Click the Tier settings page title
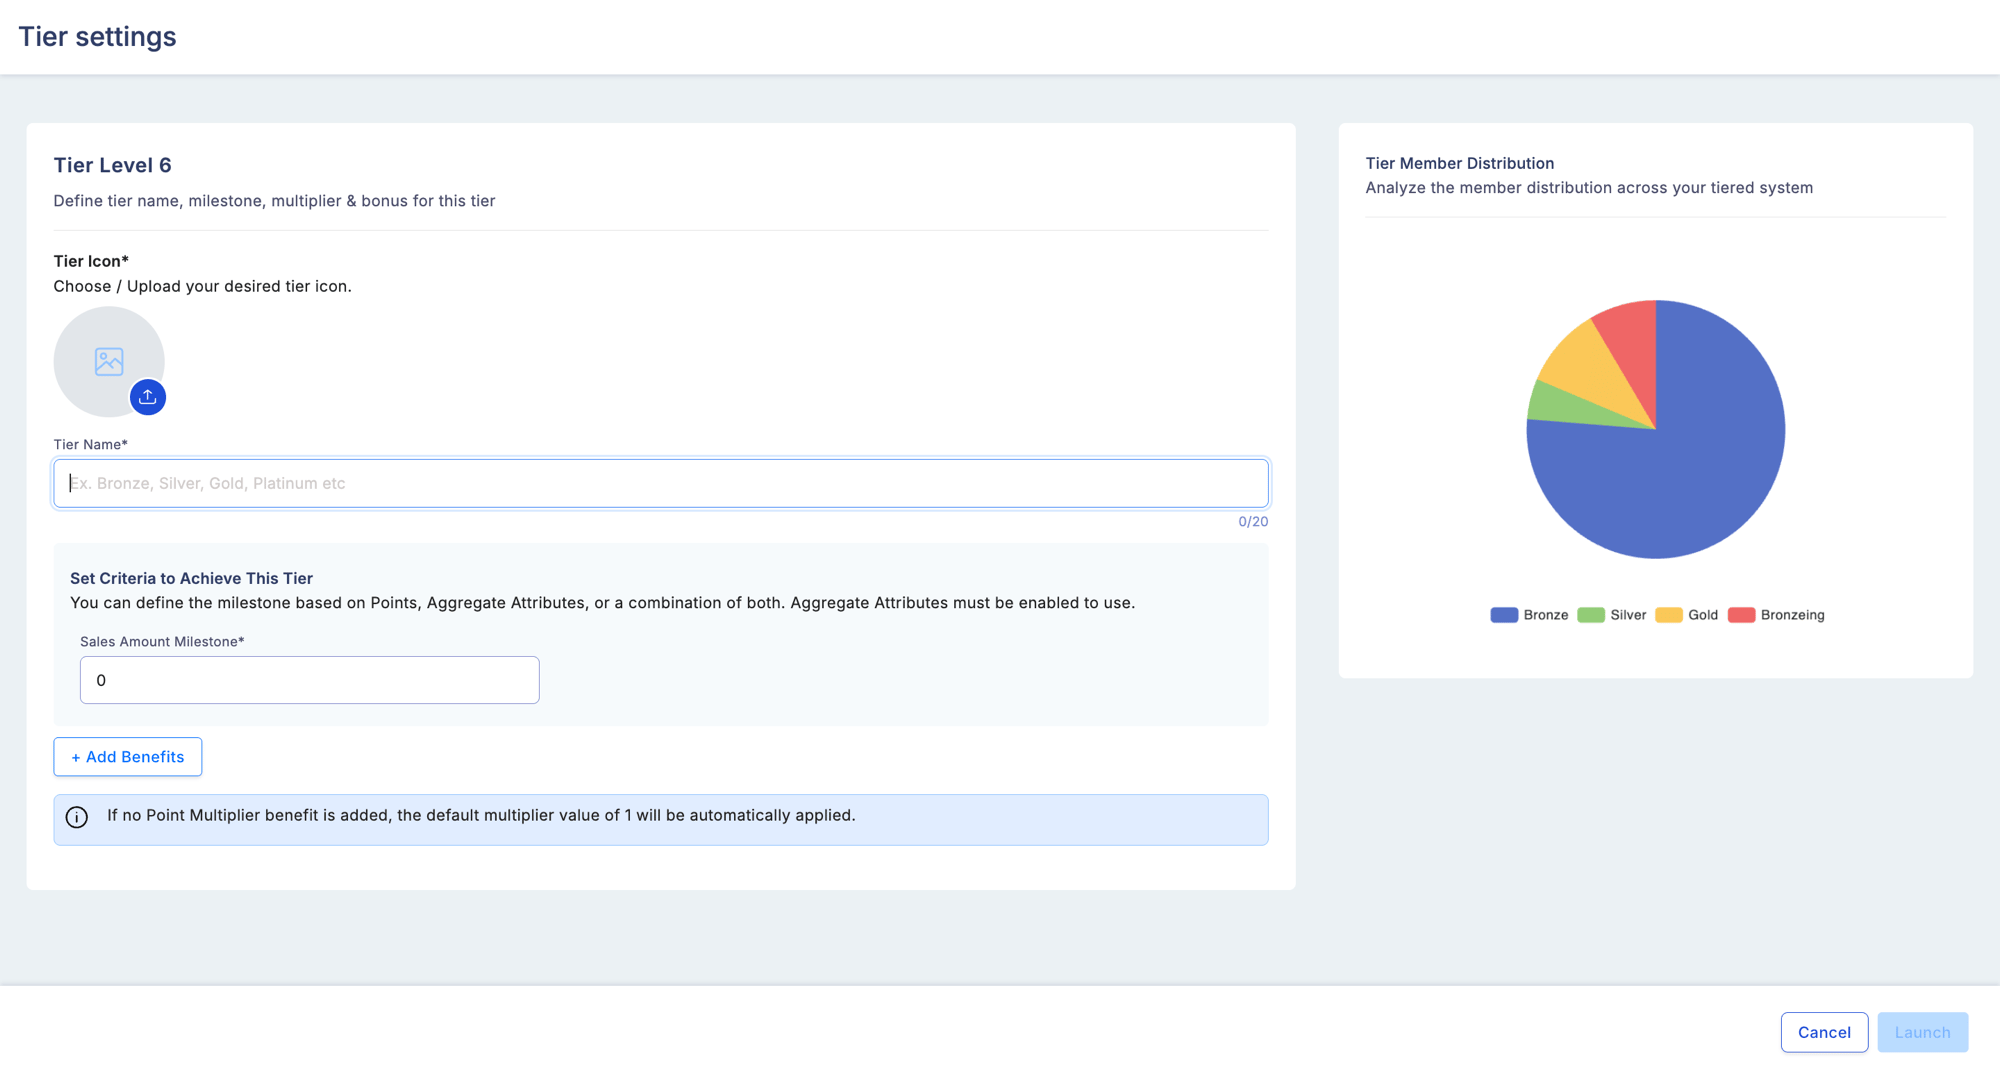This screenshot has height=1079, width=2000. [97, 37]
